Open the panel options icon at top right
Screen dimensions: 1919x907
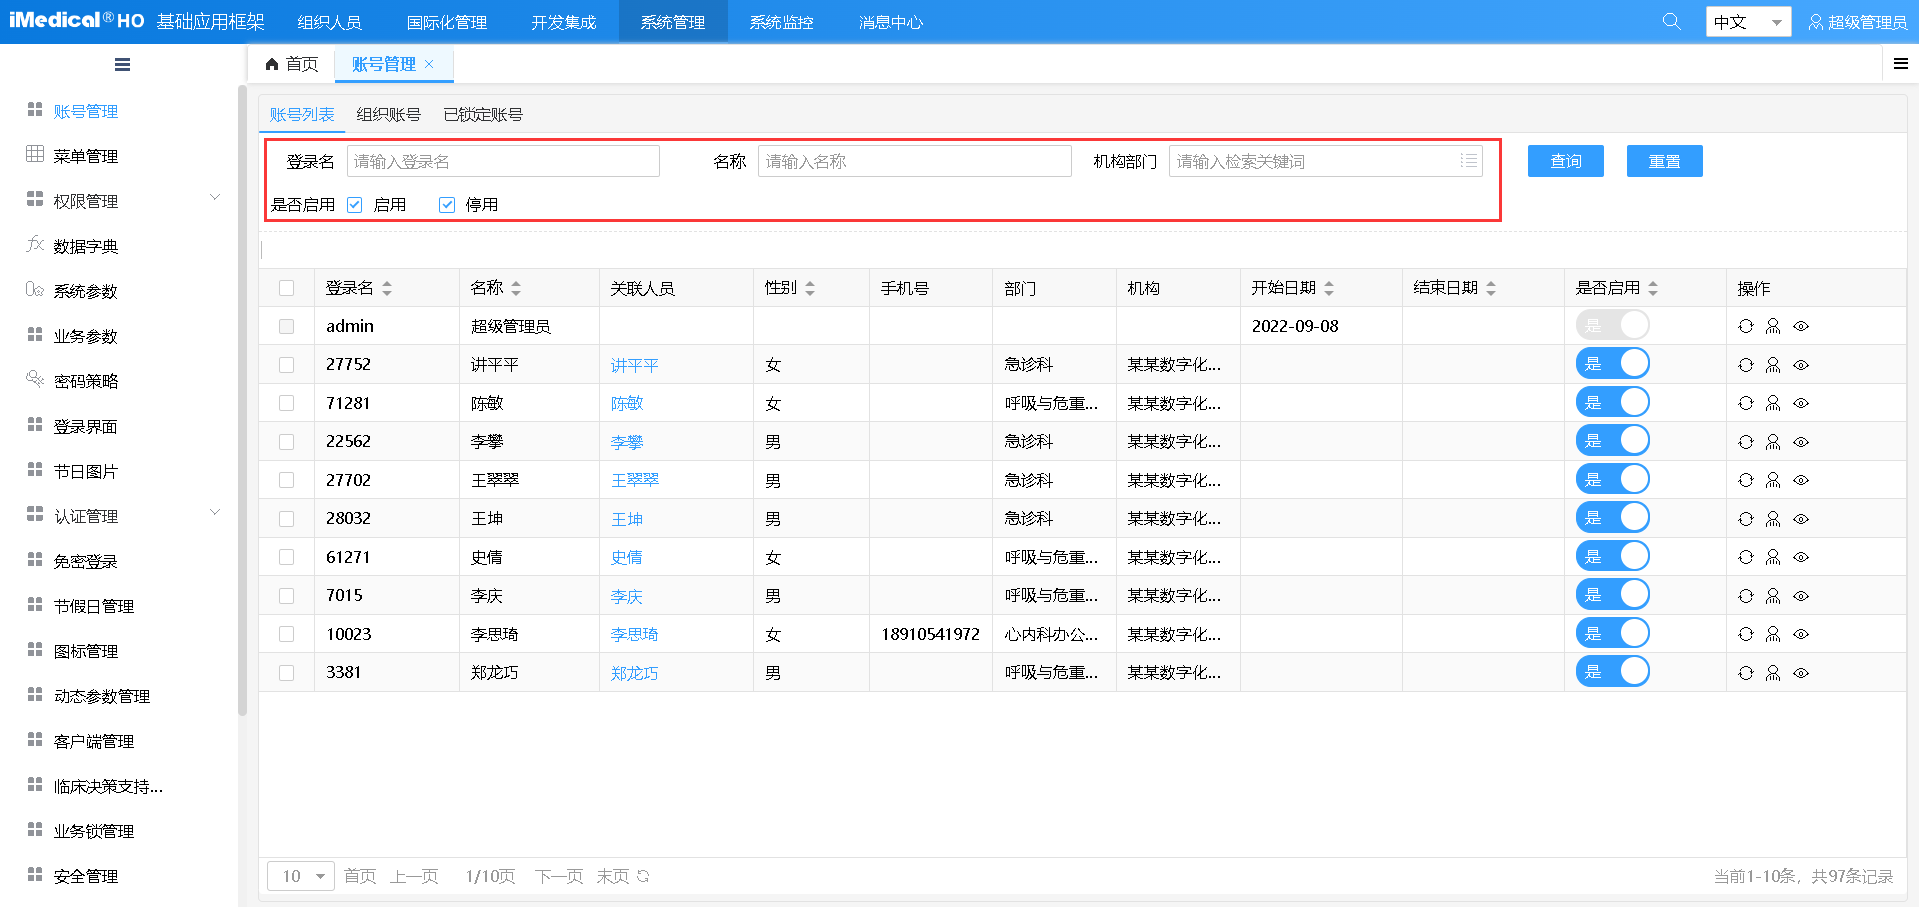1901,62
